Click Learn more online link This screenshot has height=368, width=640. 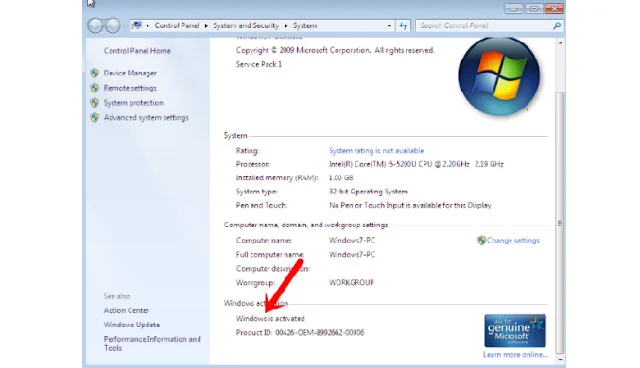(x=515, y=355)
